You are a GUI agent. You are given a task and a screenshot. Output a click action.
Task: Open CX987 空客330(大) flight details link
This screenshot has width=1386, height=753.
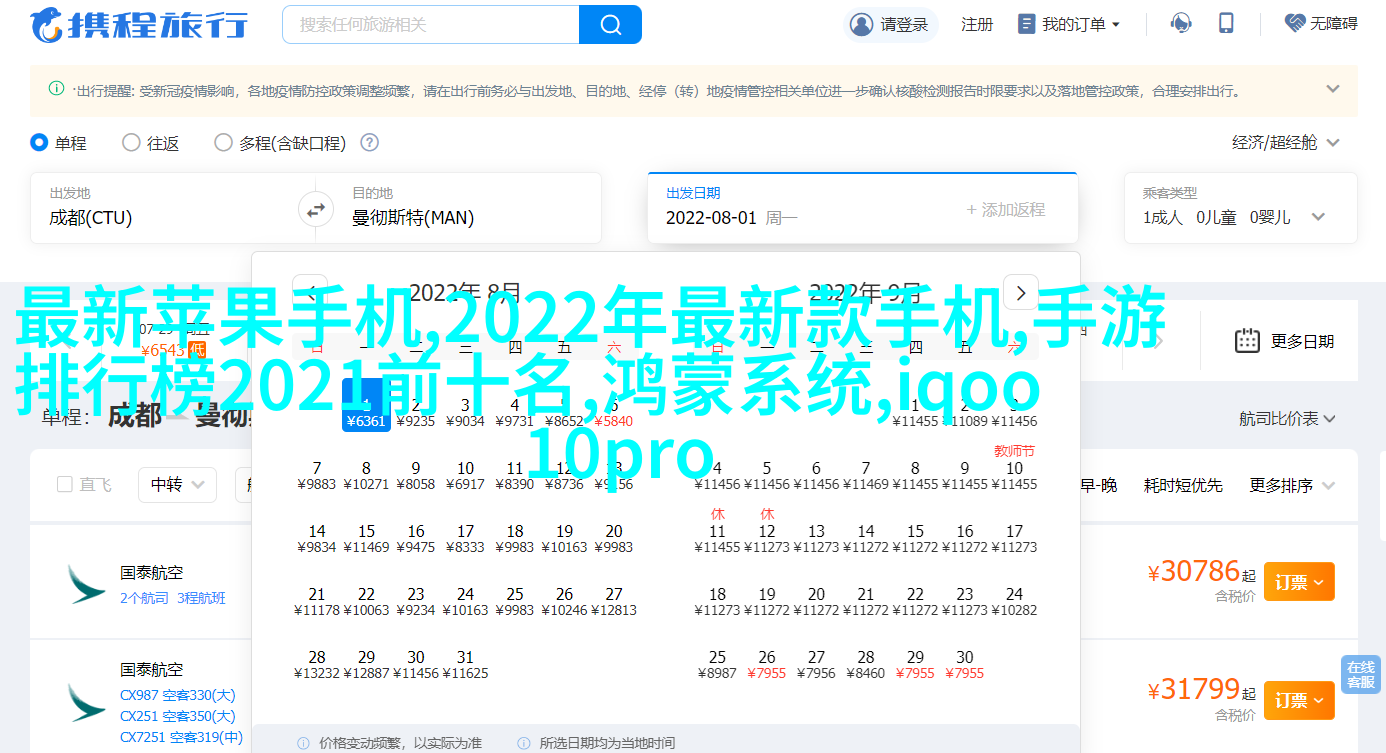[178, 695]
